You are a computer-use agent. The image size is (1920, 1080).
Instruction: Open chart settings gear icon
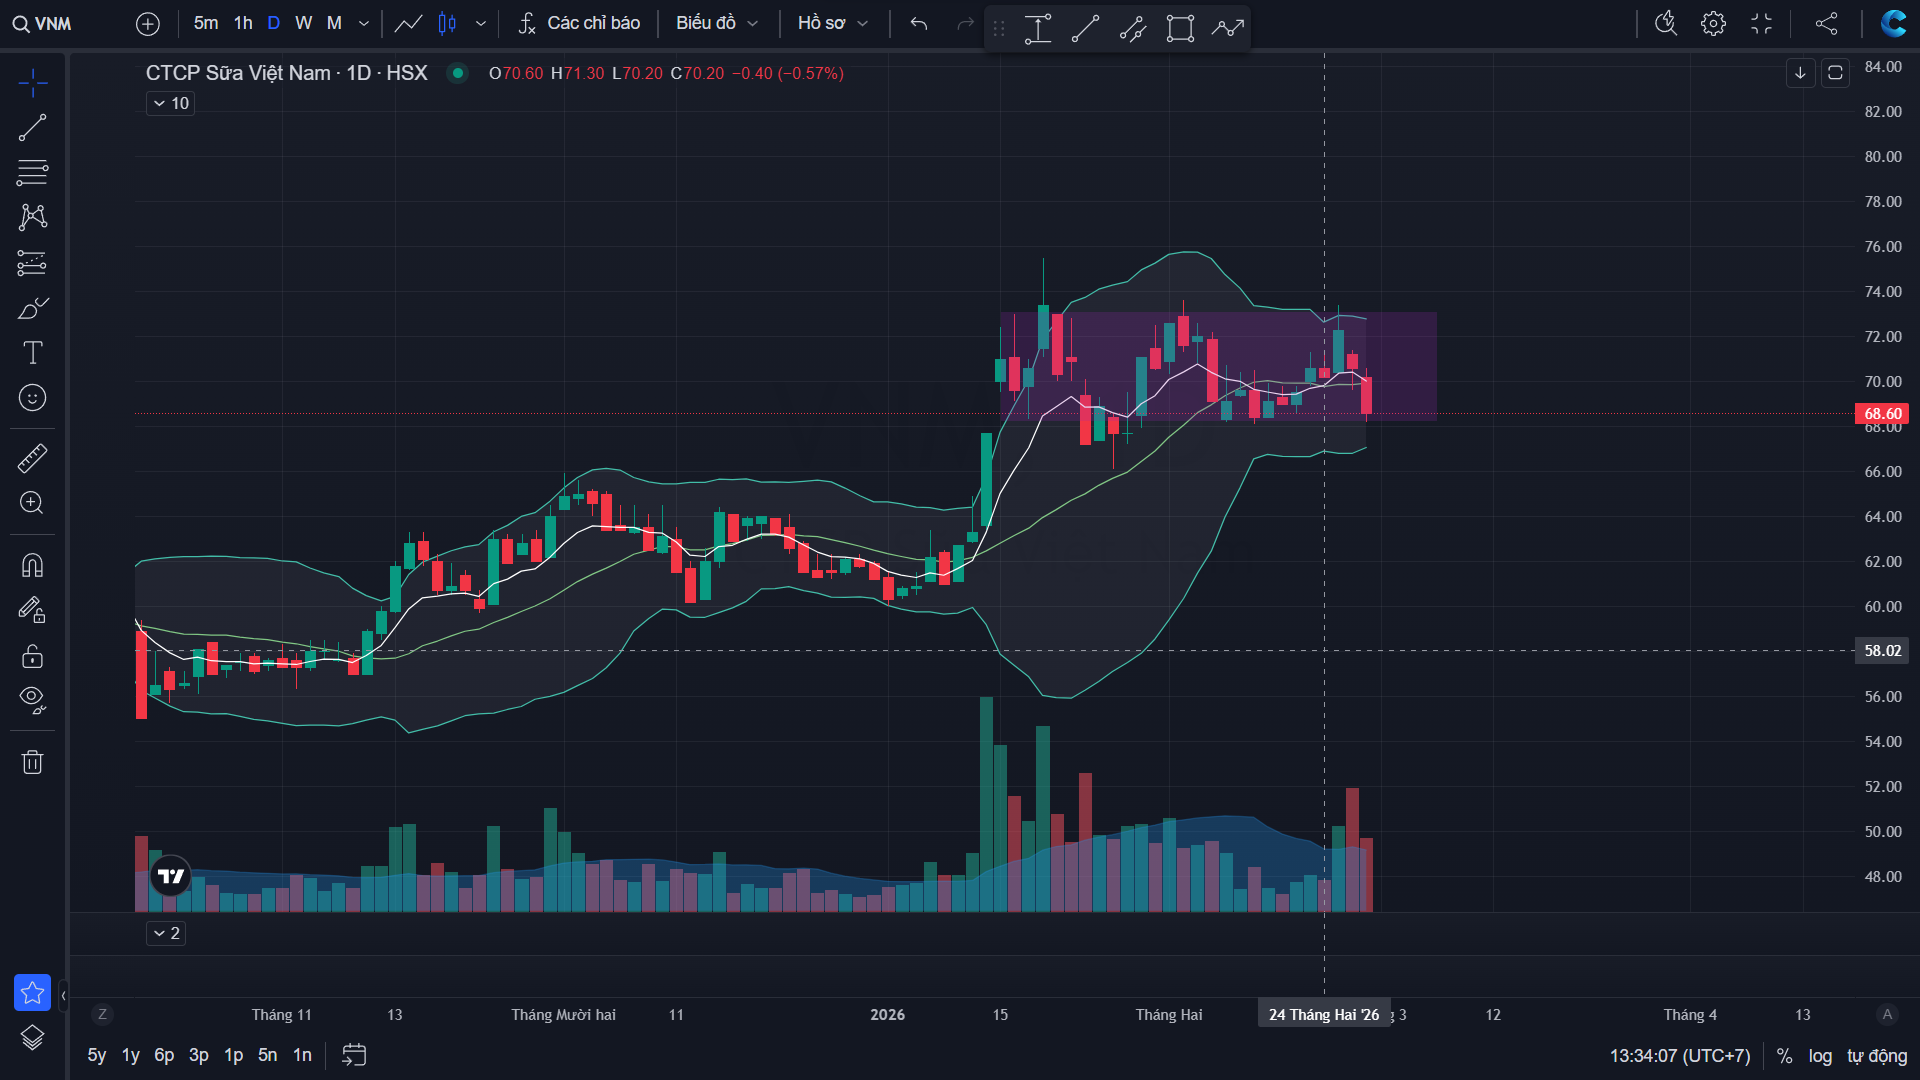click(x=1713, y=23)
